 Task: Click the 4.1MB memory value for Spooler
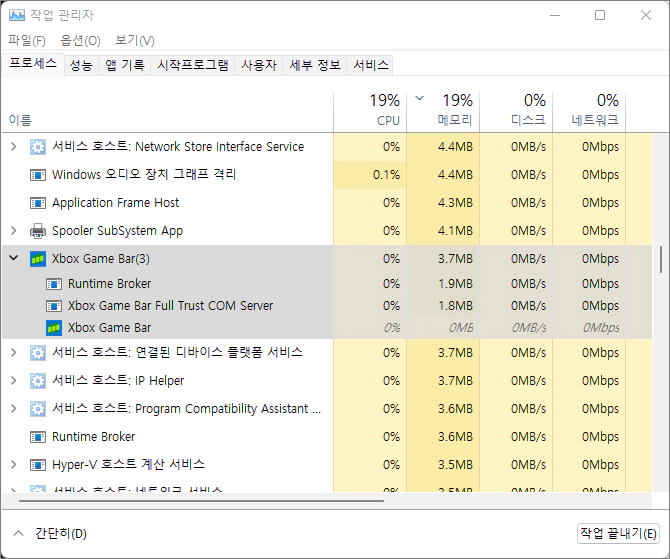tap(455, 231)
